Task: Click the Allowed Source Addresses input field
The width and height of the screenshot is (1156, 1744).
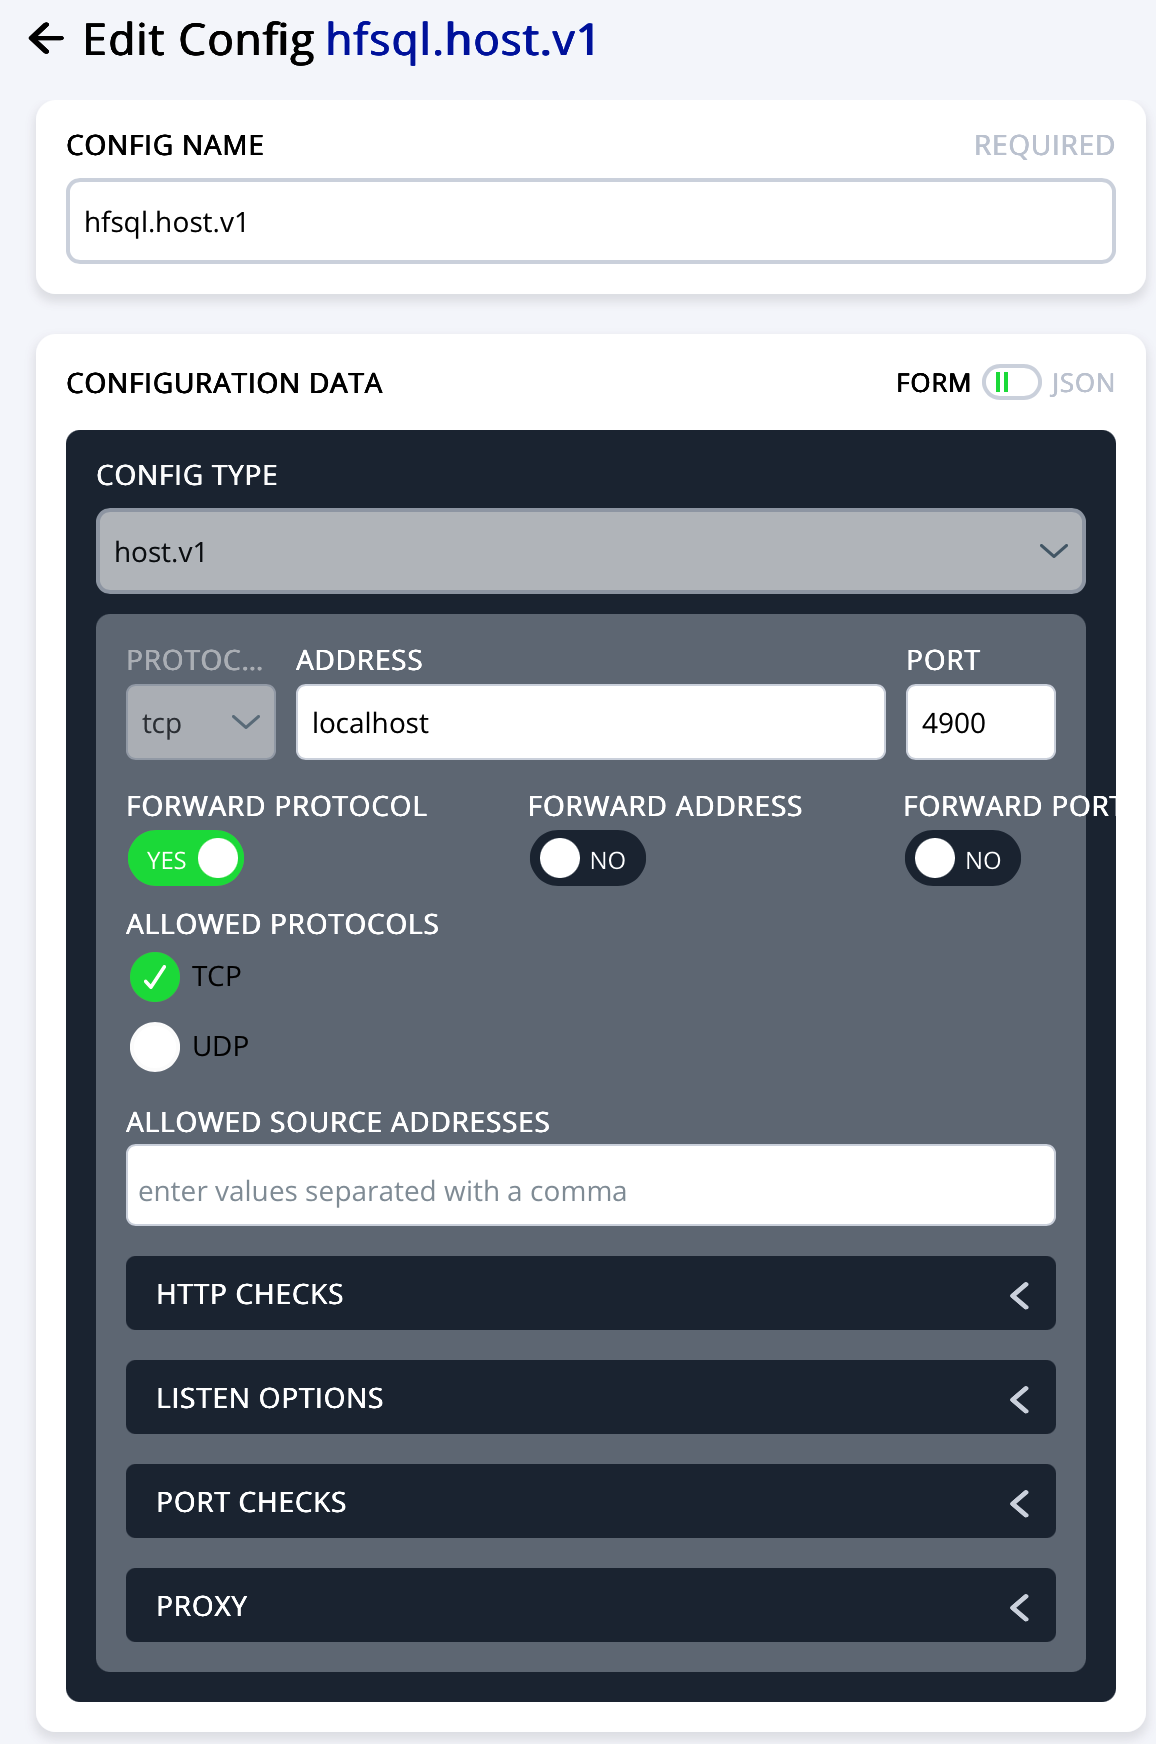Action: pyautogui.click(x=591, y=1186)
